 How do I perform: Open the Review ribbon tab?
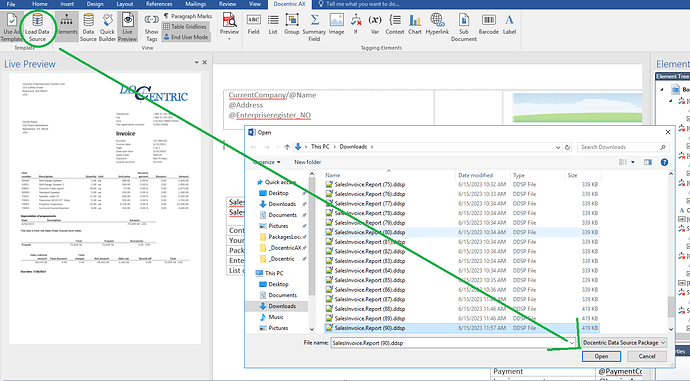(228, 4)
